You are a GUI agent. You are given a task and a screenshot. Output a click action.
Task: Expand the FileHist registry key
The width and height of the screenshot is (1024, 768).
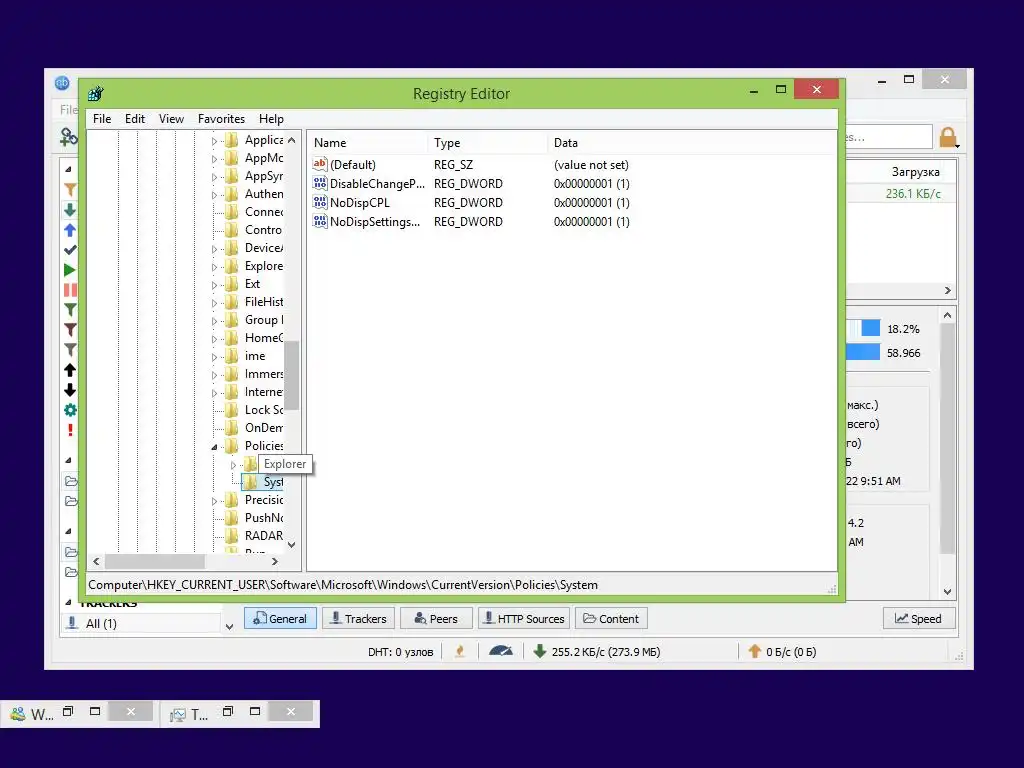(214, 302)
